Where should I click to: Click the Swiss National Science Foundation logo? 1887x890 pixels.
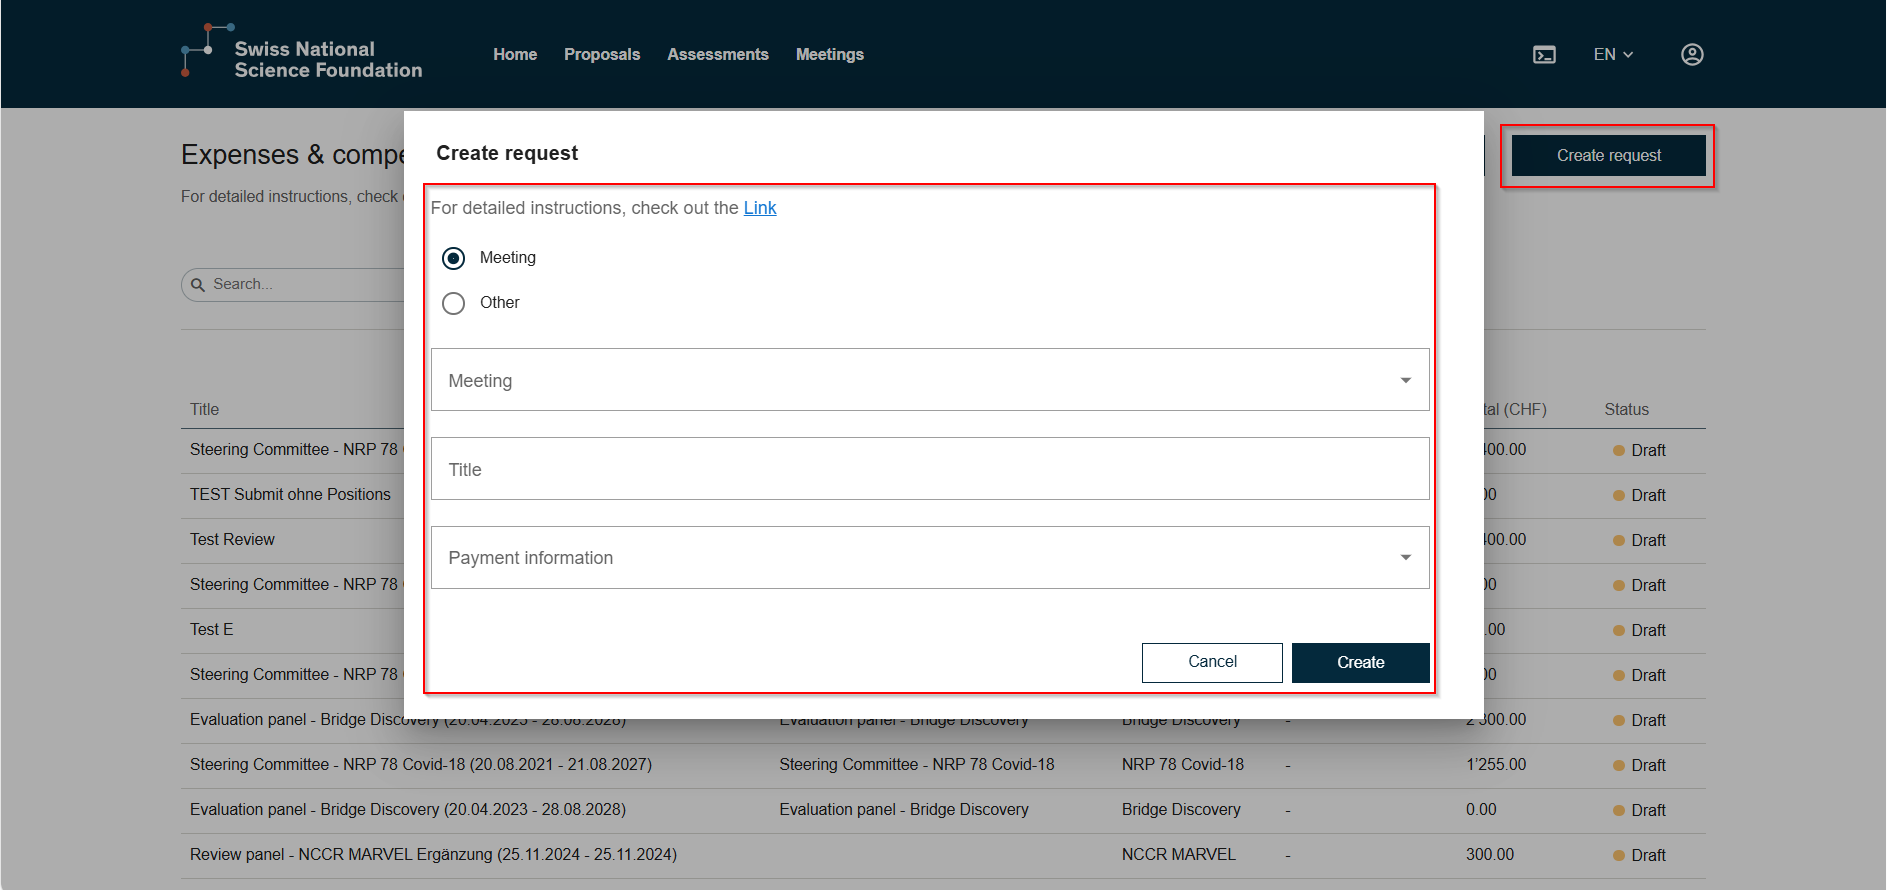pyautogui.click(x=302, y=55)
